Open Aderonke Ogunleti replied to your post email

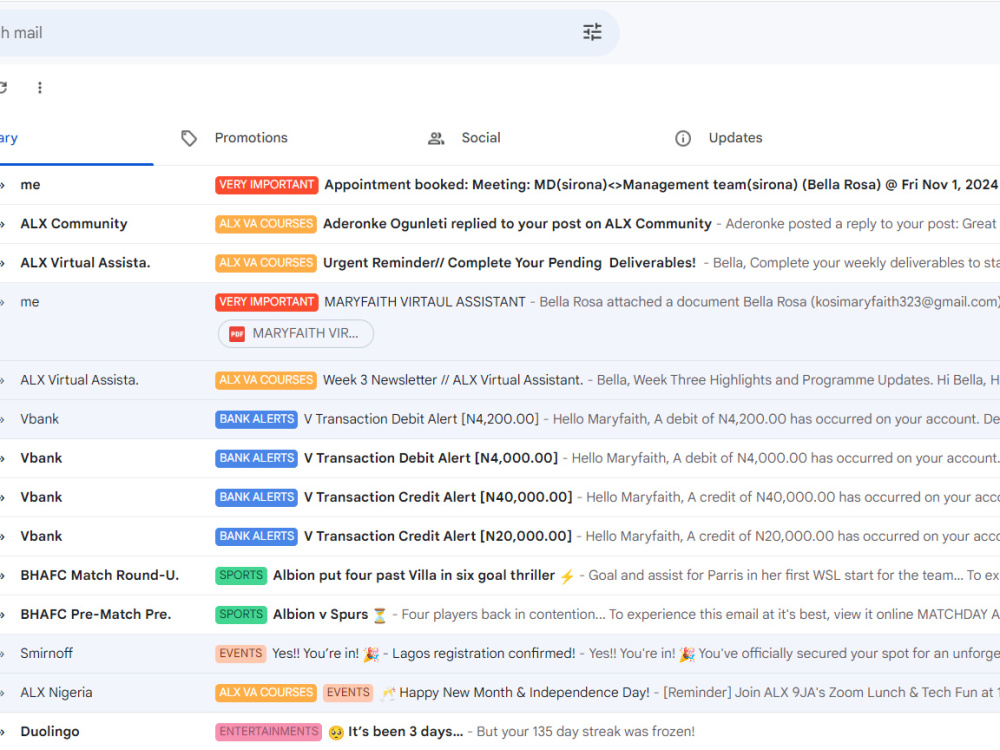click(x=517, y=224)
